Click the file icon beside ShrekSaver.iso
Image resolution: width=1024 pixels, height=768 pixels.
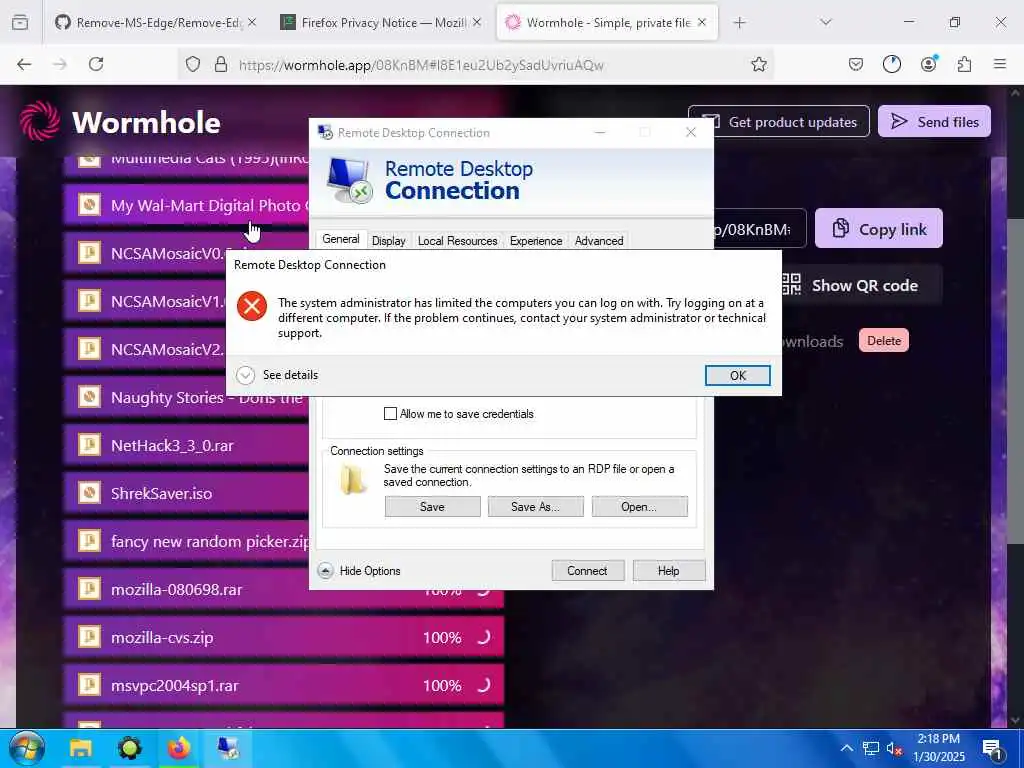(89, 493)
